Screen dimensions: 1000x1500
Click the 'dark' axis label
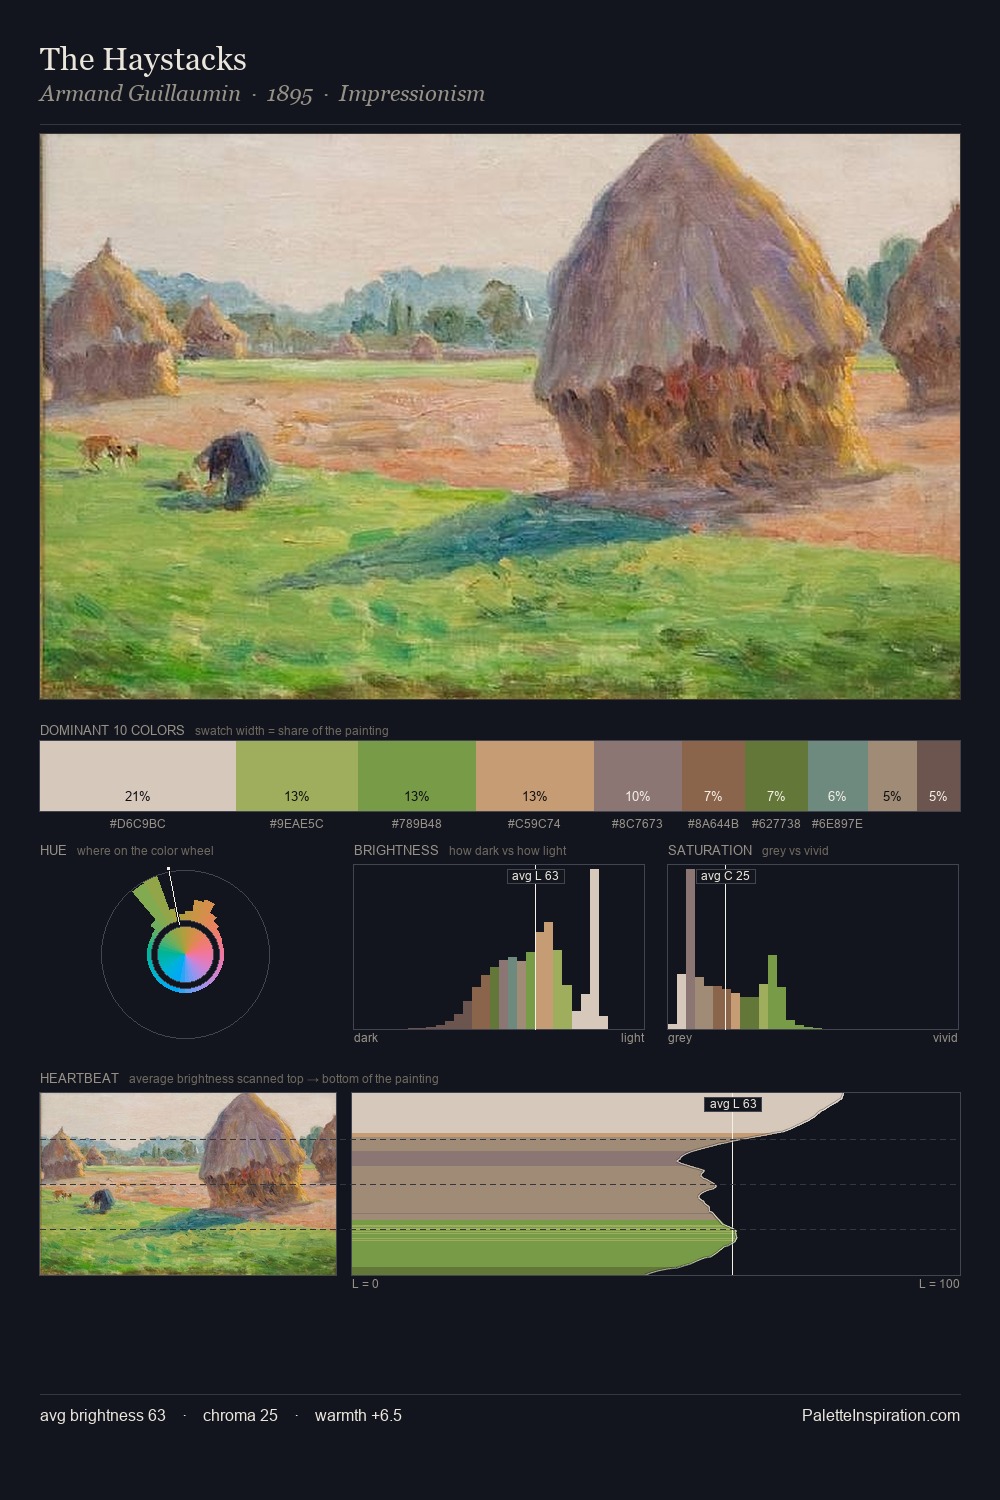pyautogui.click(x=366, y=1038)
